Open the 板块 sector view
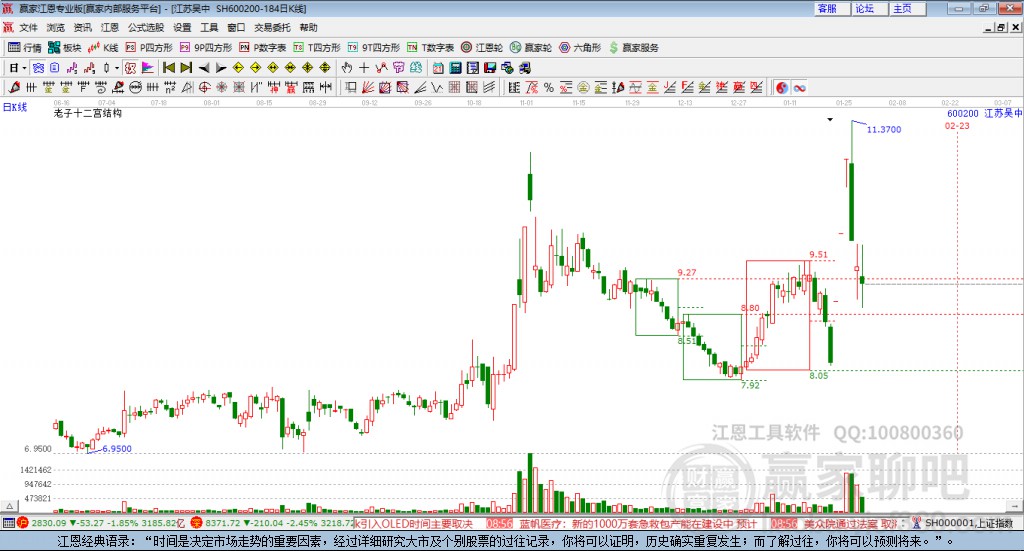Viewport: 1024px width, 551px height. (x=65, y=48)
